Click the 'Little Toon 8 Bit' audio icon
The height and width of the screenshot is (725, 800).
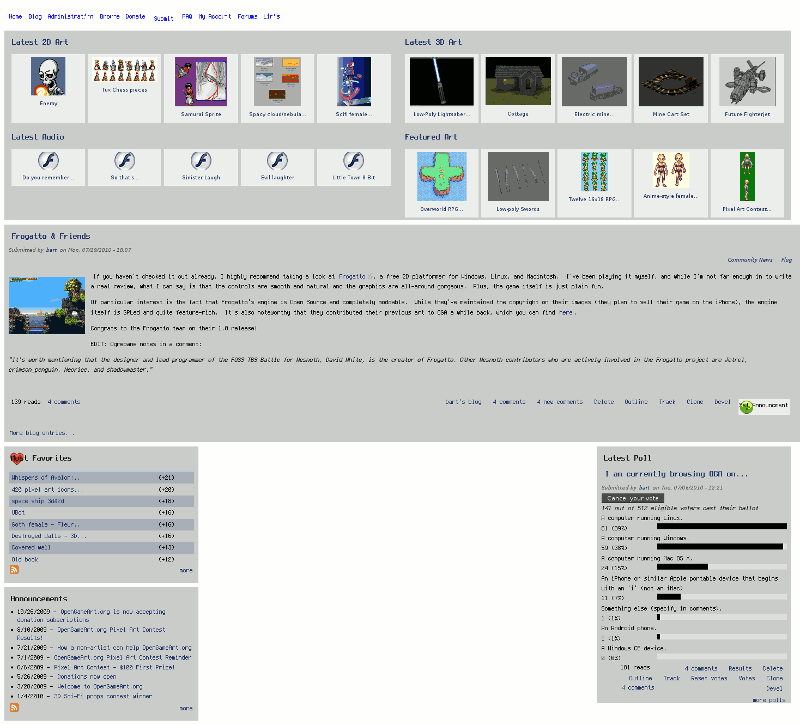(352, 162)
